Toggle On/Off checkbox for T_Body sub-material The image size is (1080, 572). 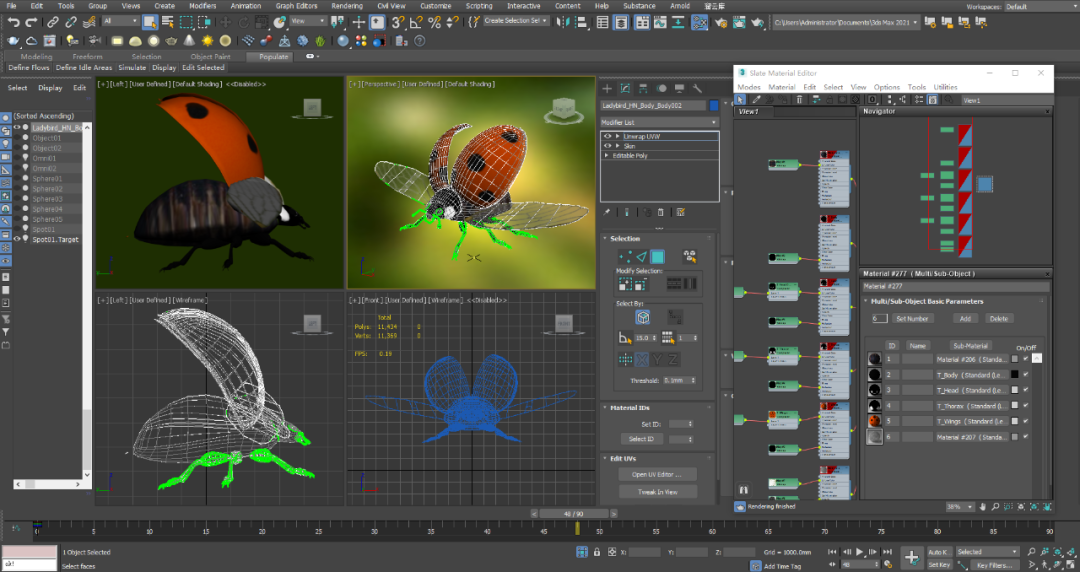[1025, 374]
